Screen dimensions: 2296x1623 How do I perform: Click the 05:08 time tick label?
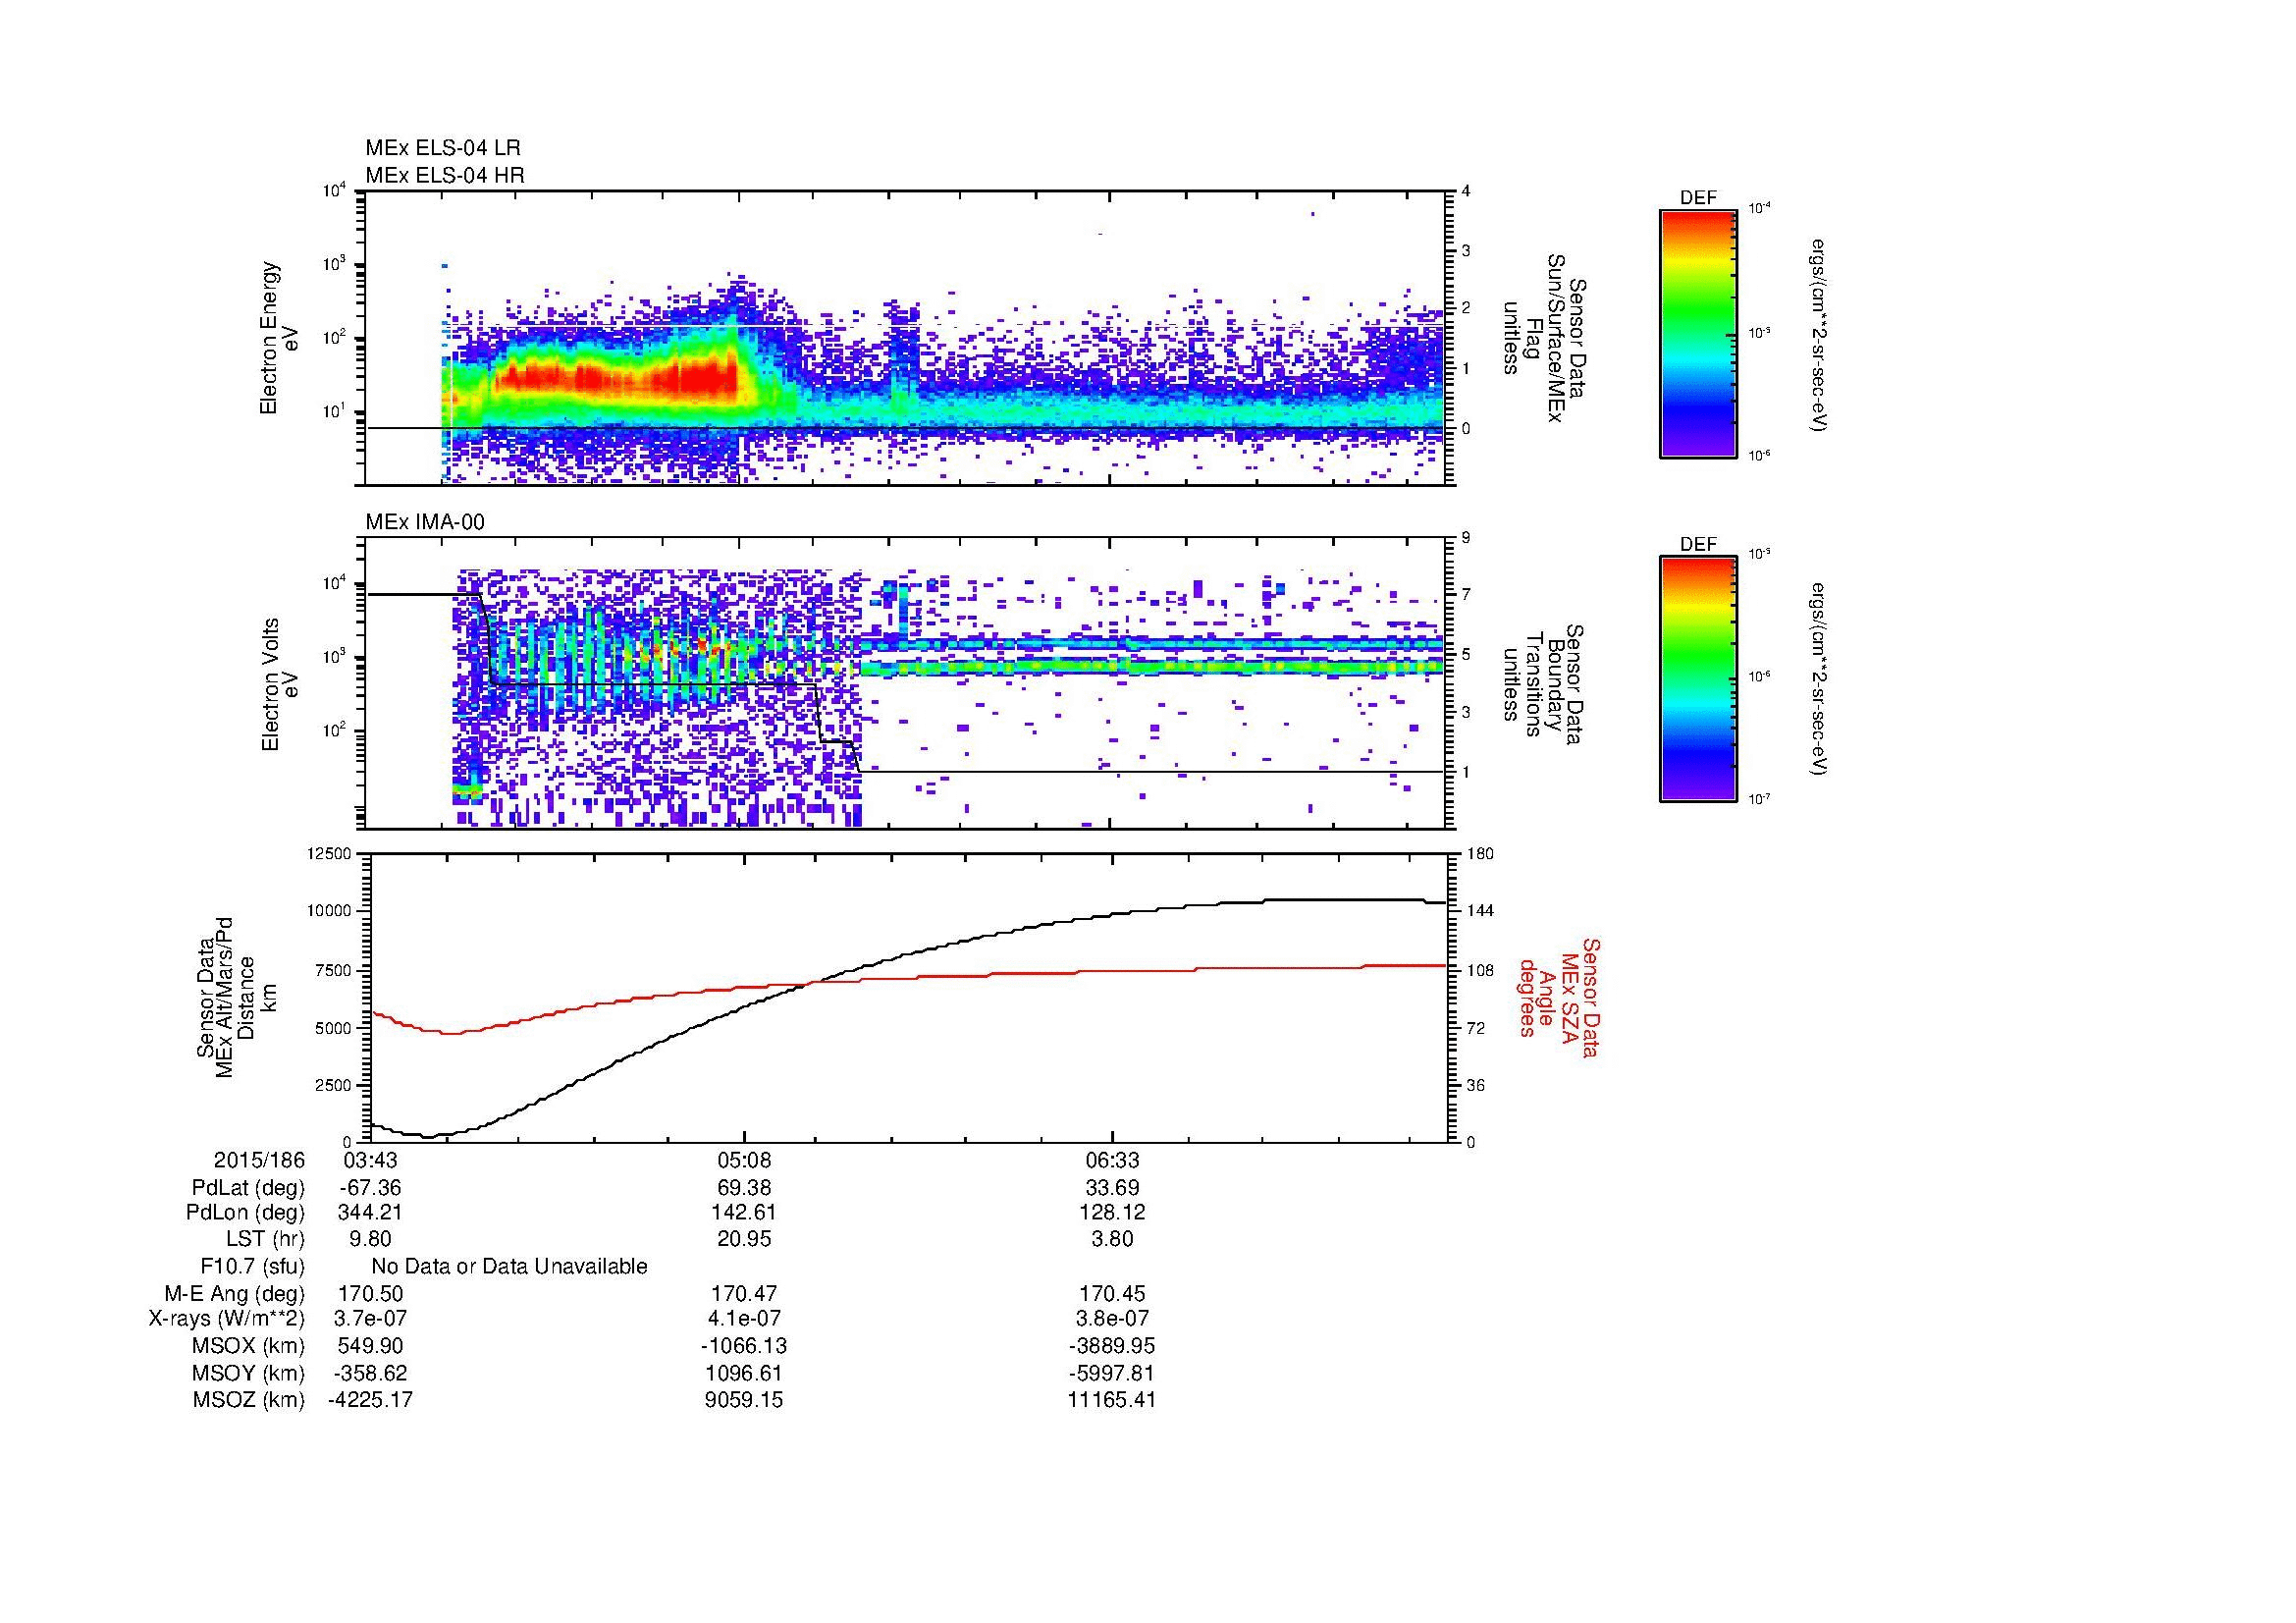click(x=743, y=1161)
